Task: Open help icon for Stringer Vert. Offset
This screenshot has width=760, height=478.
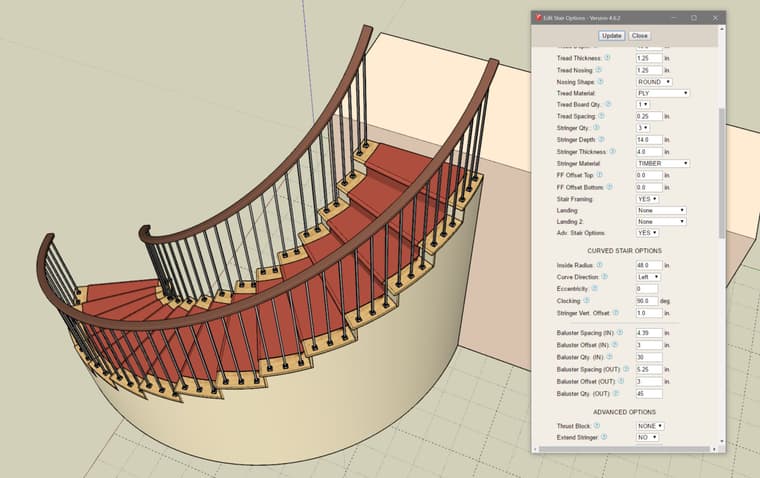Action: [x=616, y=313]
